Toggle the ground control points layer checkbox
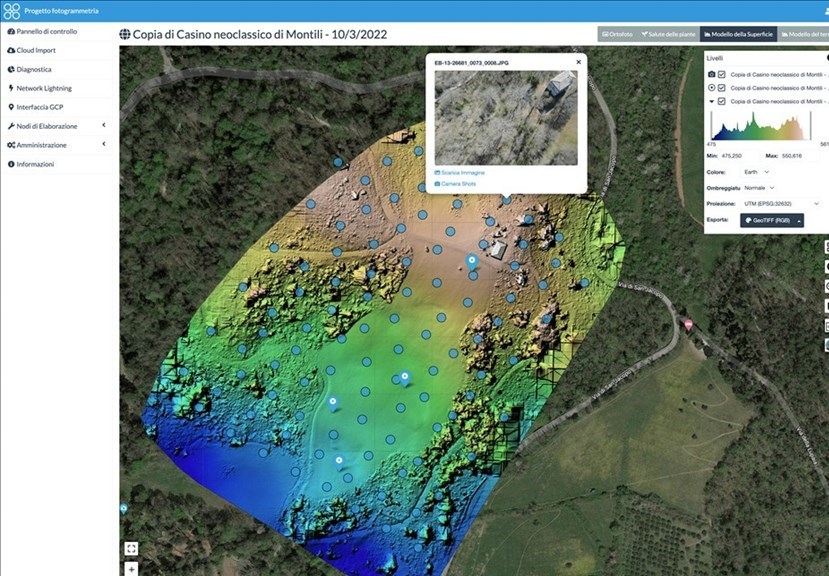The height and width of the screenshot is (576, 829). pos(721,88)
